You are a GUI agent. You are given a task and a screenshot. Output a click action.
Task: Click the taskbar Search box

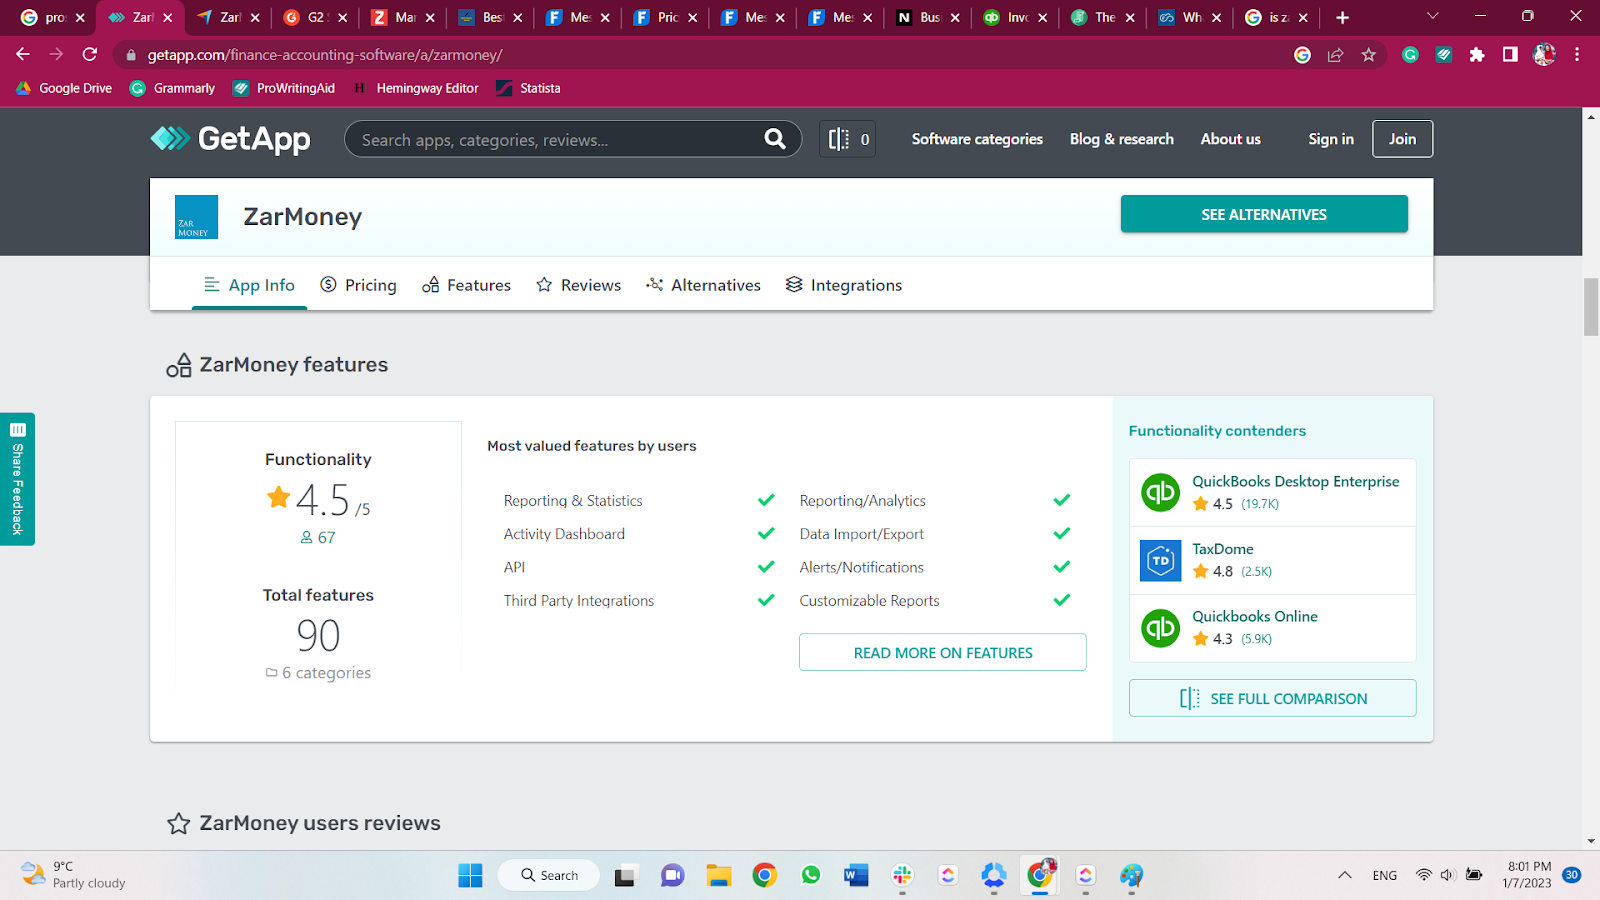click(549, 875)
